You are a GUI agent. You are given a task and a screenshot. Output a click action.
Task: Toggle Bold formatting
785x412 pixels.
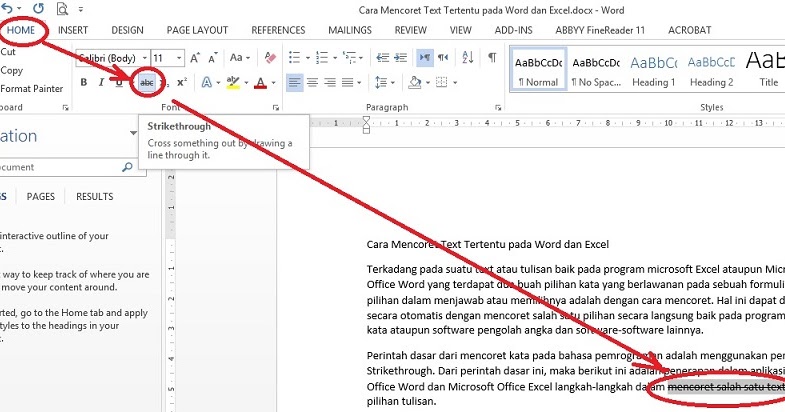[84, 82]
